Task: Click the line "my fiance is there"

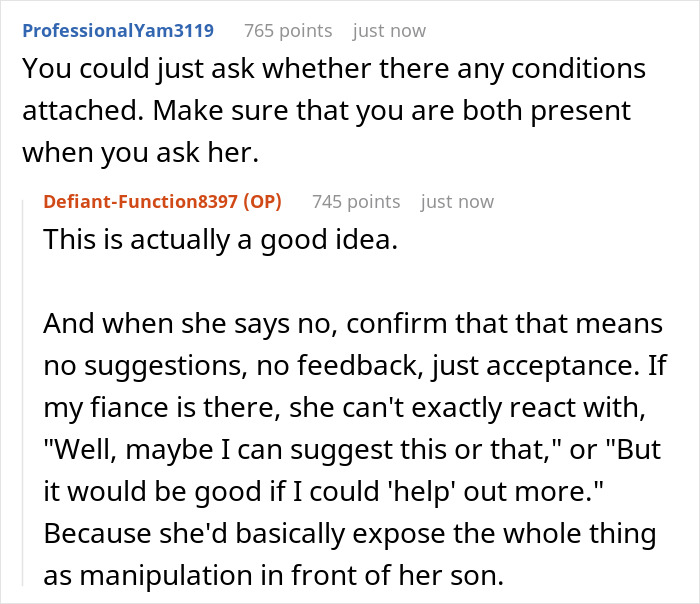Action: (x=350, y=410)
